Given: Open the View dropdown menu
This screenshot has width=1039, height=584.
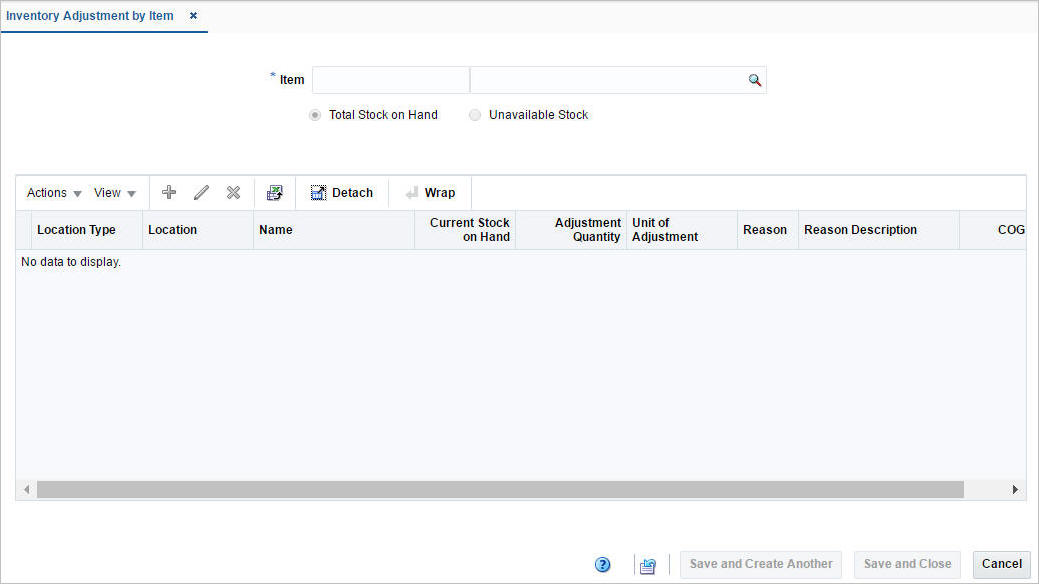Looking at the screenshot, I should coord(115,193).
